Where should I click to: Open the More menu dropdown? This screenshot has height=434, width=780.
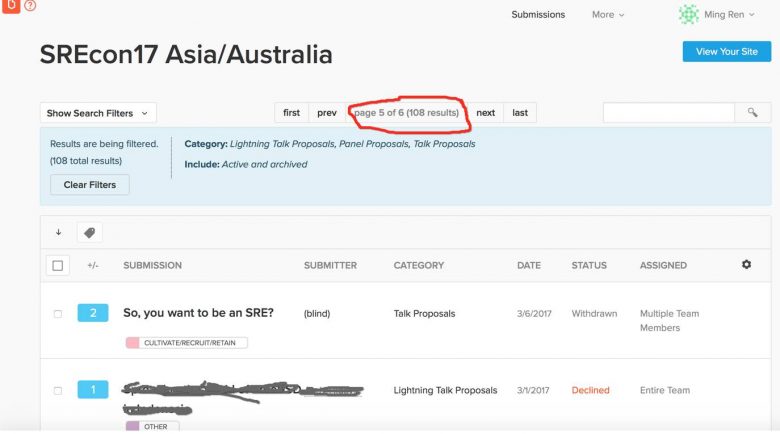[607, 14]
